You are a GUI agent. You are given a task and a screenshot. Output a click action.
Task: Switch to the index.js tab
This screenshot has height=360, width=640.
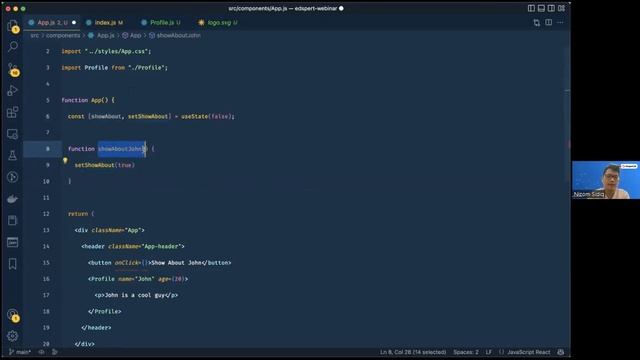click(105, 23)
